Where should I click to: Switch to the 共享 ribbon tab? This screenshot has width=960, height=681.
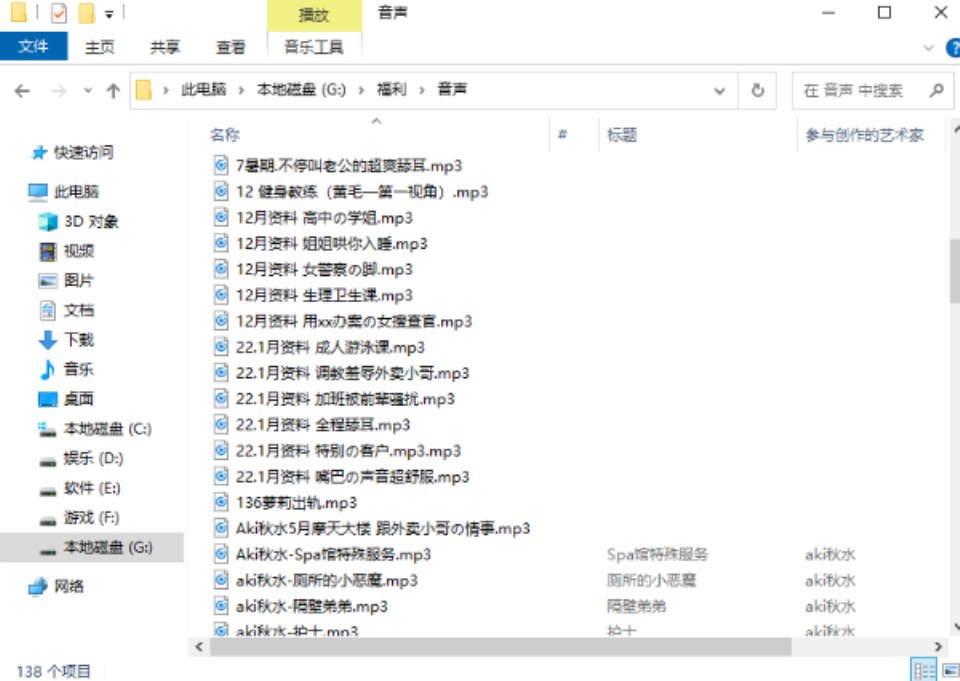click(165, 47)
